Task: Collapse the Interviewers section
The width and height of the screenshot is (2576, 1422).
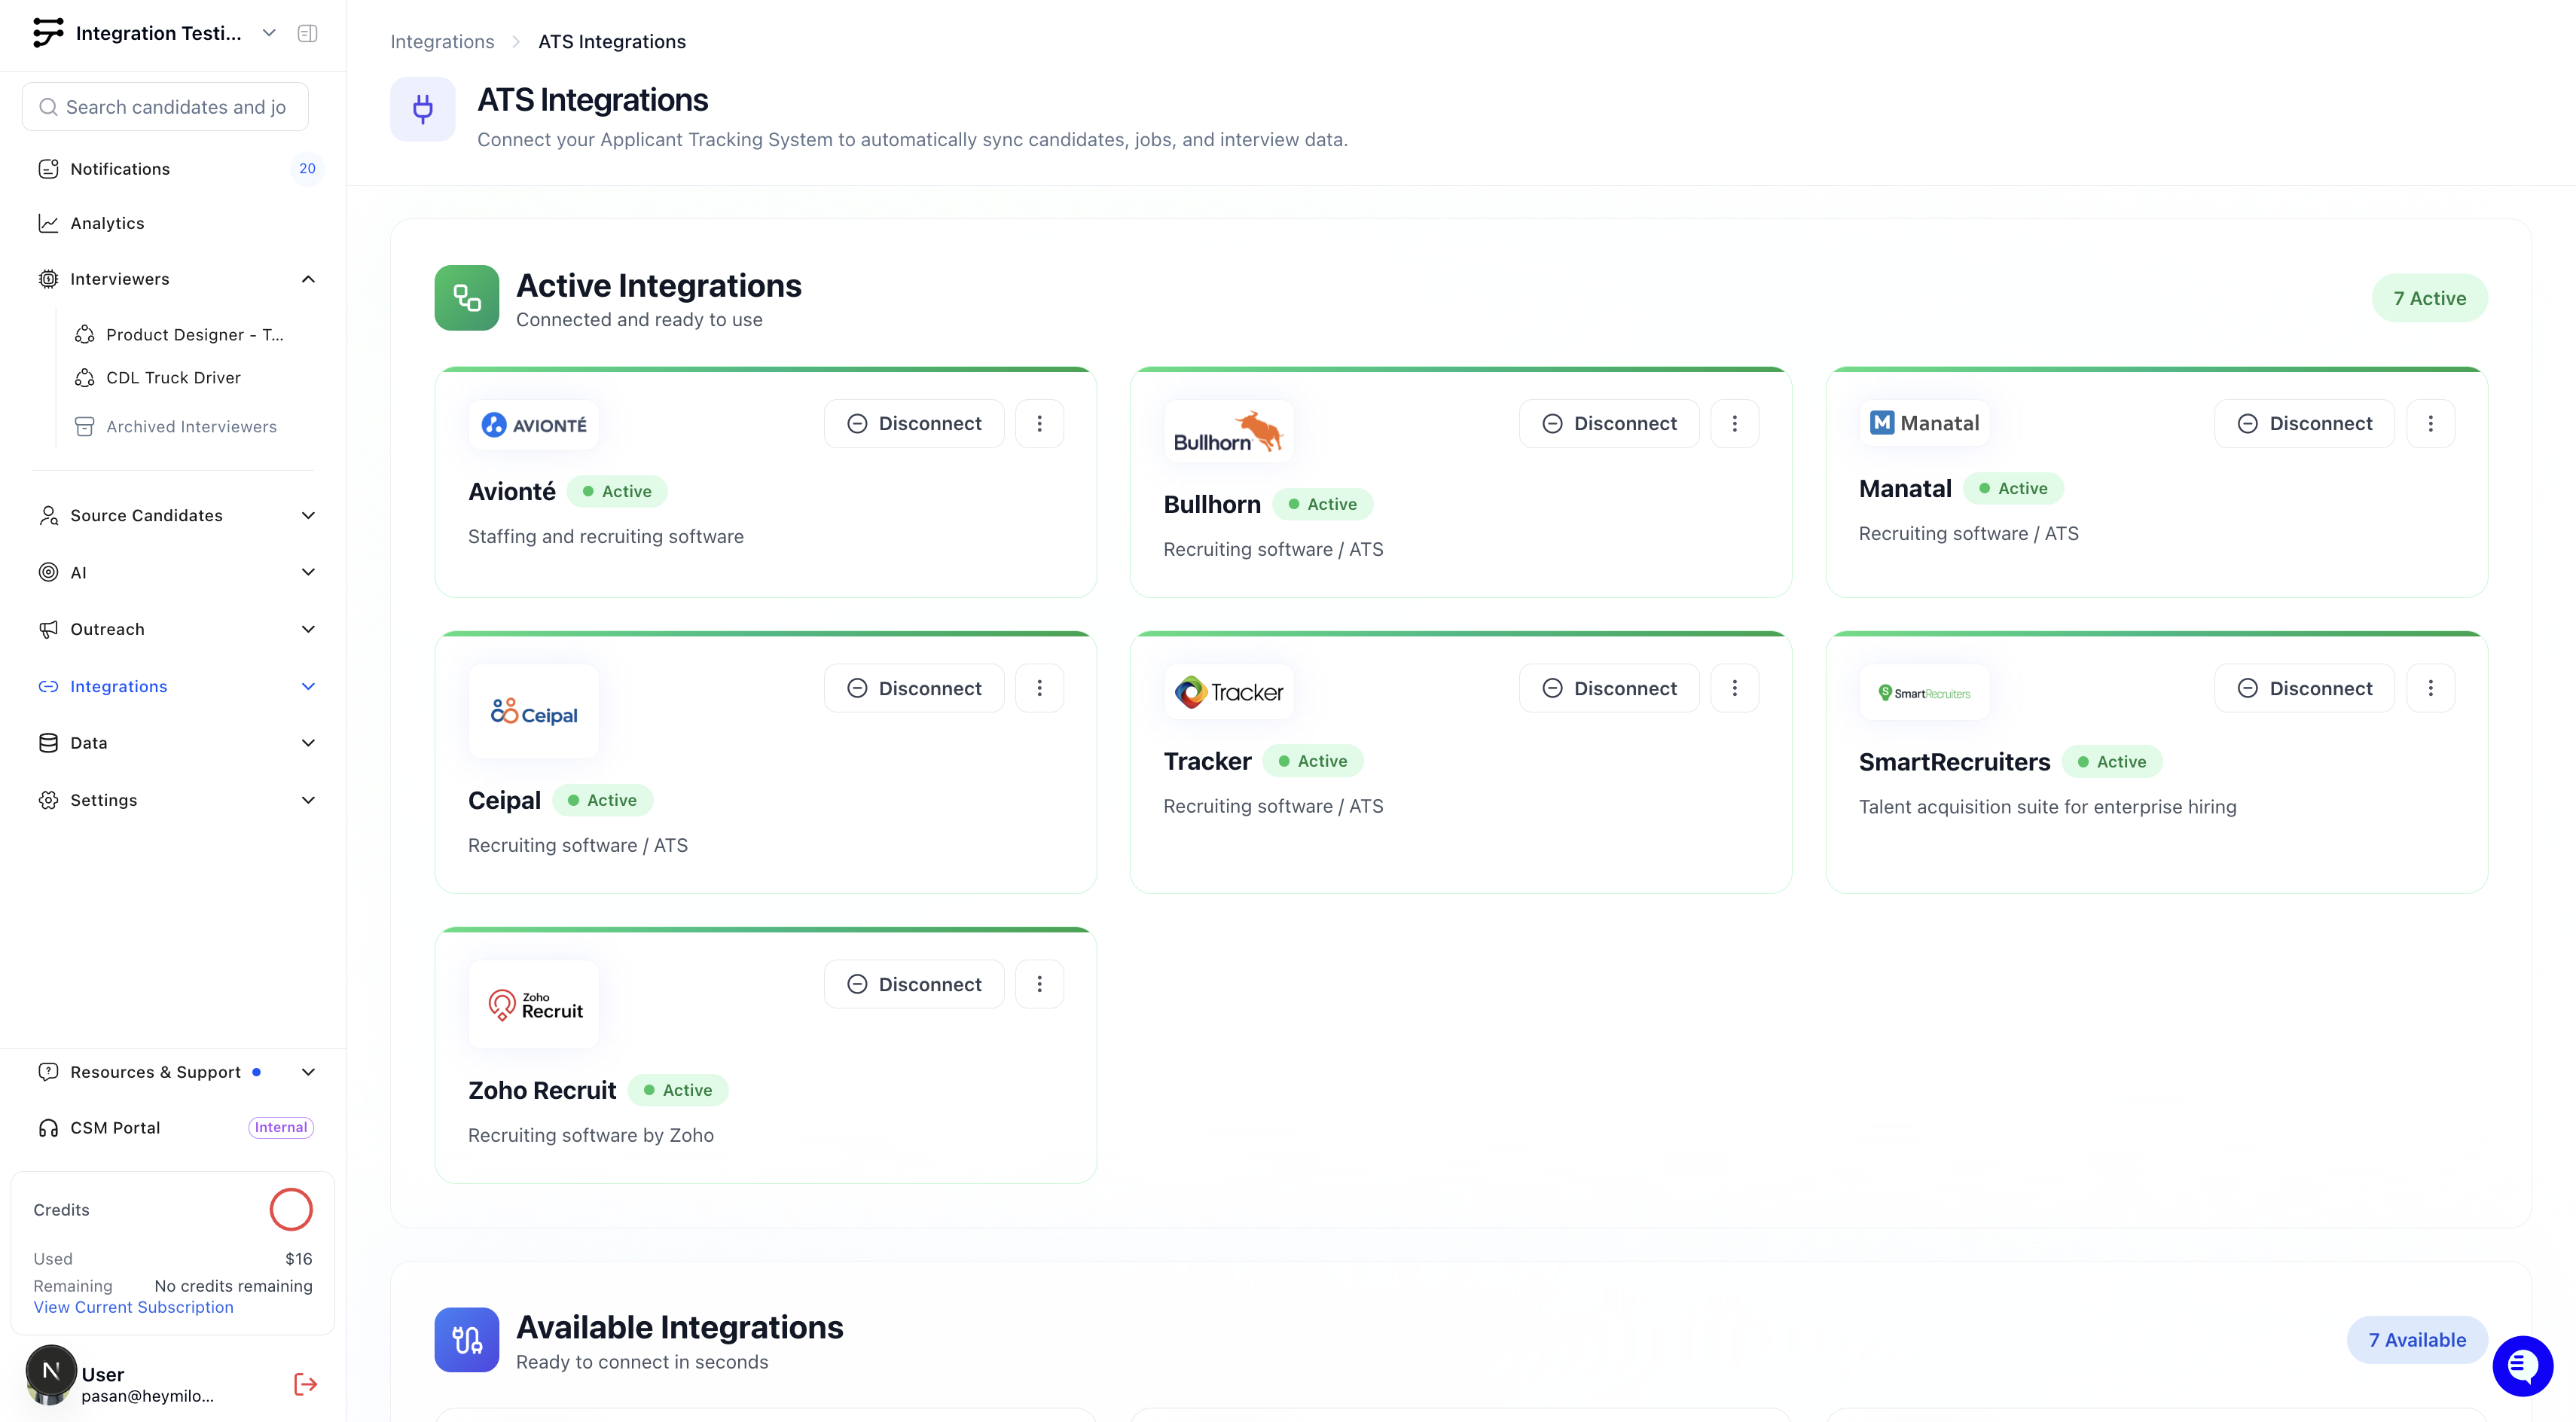Action: (x=308, y=279)
